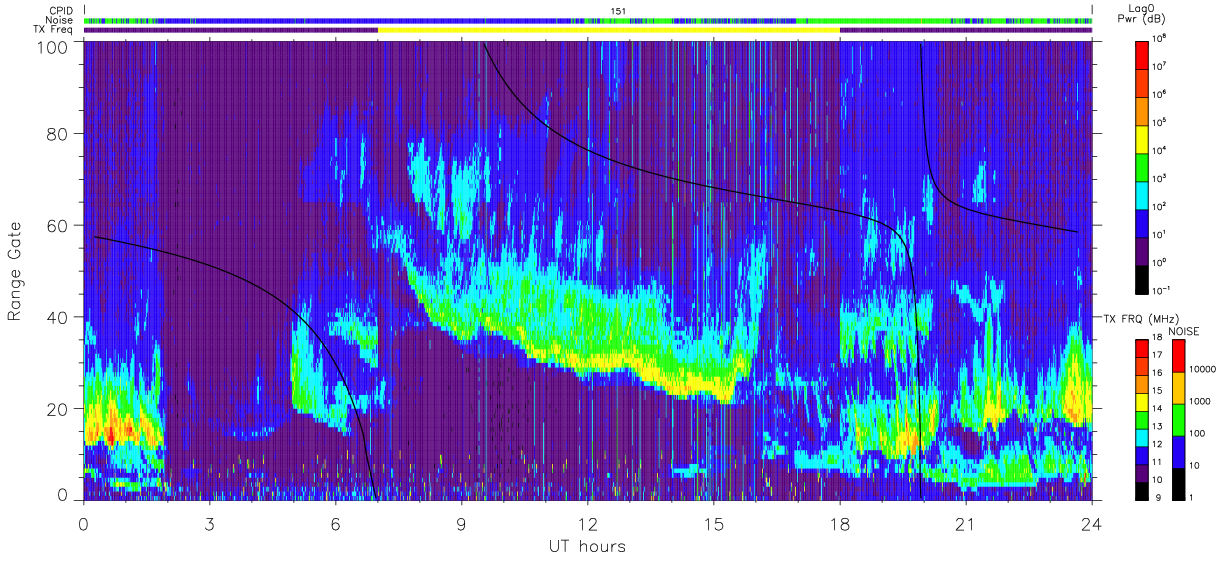Click the UT hours tick label '9'
This screenshot has width=1228, height=567.
pyautogui.click(x=461, y=523)
